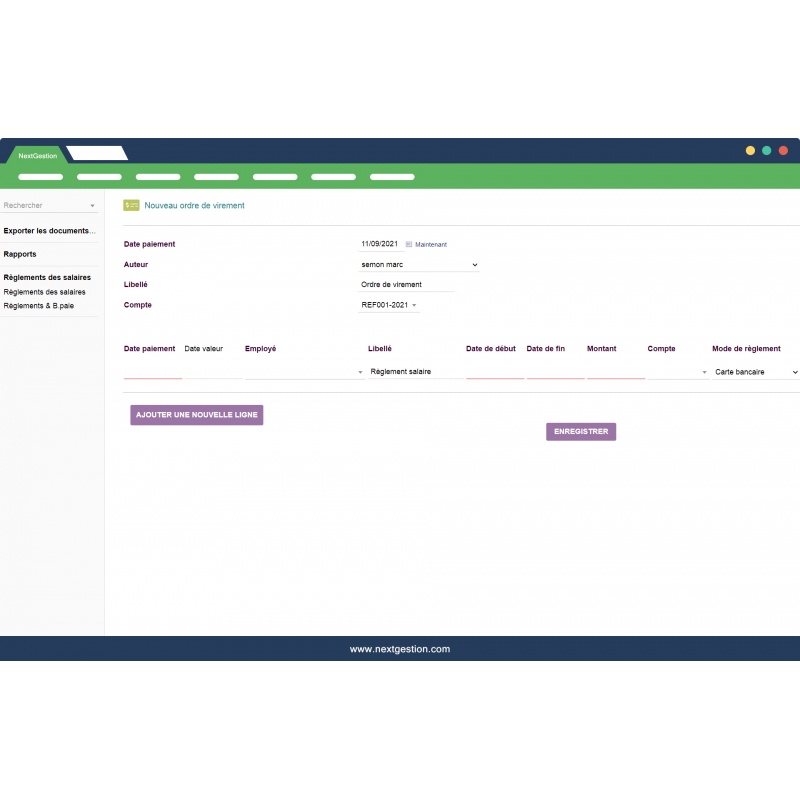Click the "AJOUTER UNE NOUVELLE LIGNE" button
This screenshot has width=800, height=800.
196,414
